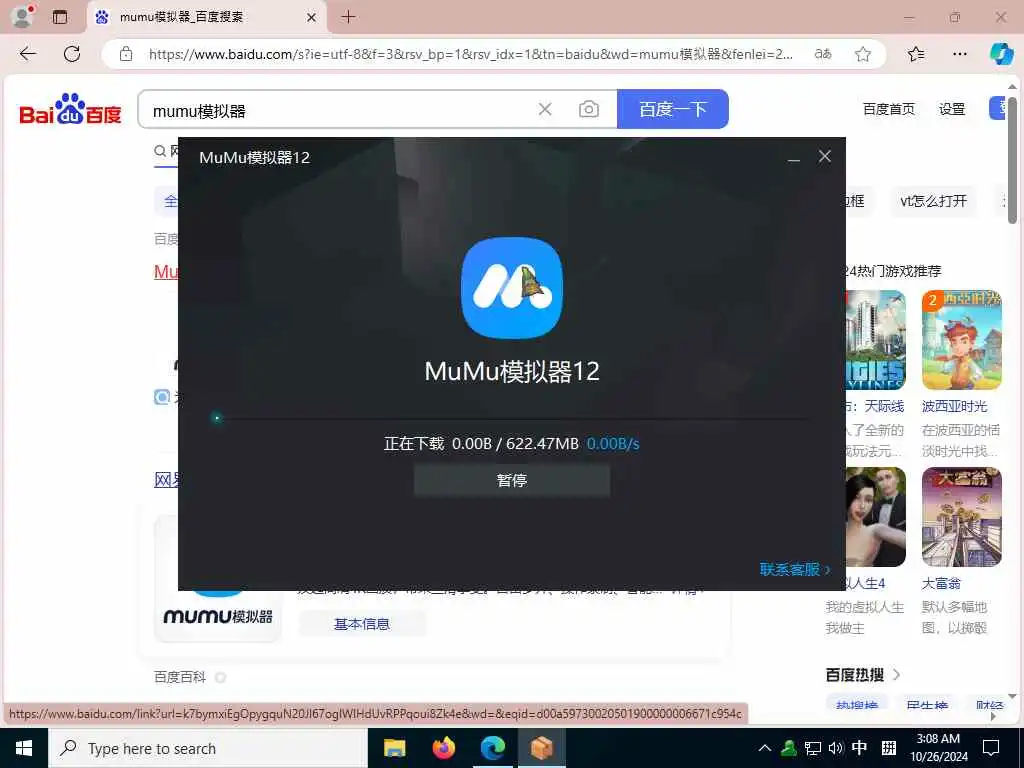1024x768 pixels.
Task: Open 波西亚时光 game thumbnail
Action: (x=961, y=340)
